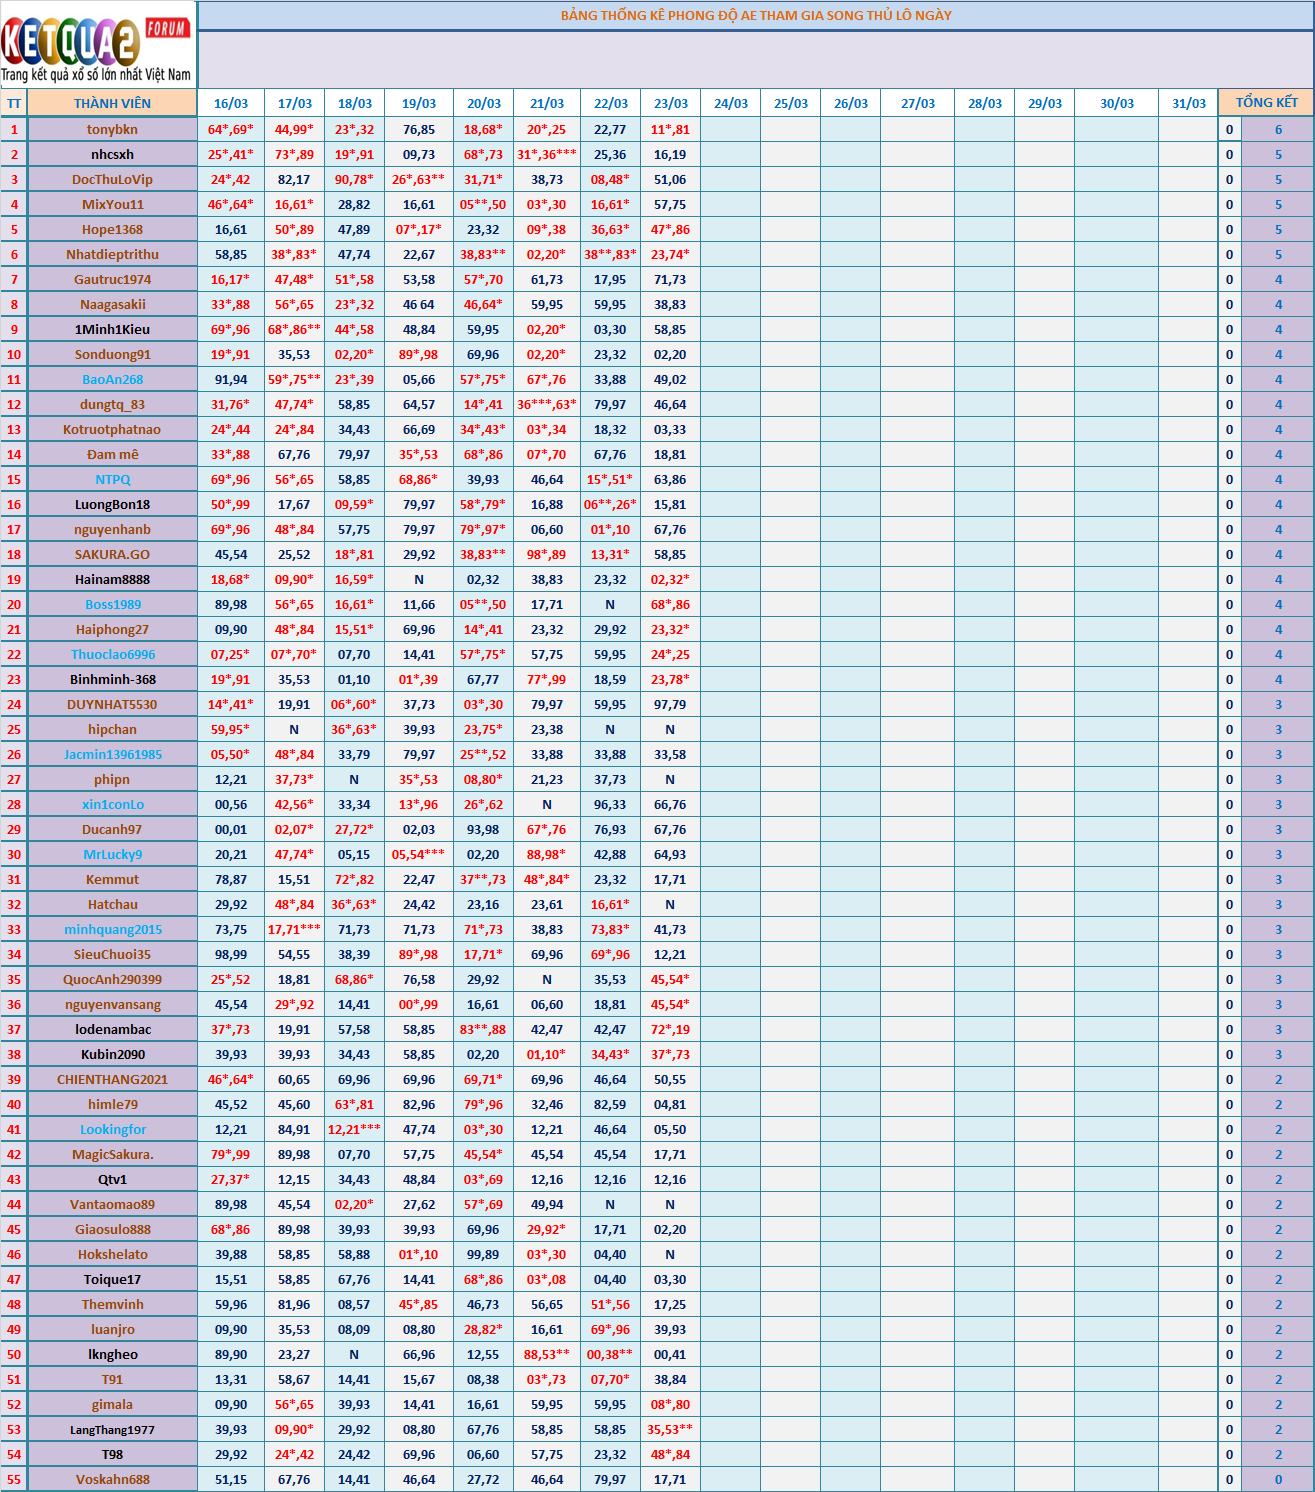Select the 23/03 date column header
The height and width of the screenshot is (1492, 1315).
click(x=670, y=103)
